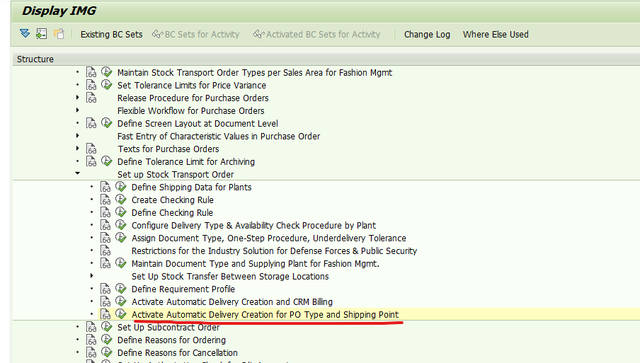Viewport: 640px width, 363px height.
Task: Open documentation icon for Define Shipping Data for Plants
Action: pos(105,187)
